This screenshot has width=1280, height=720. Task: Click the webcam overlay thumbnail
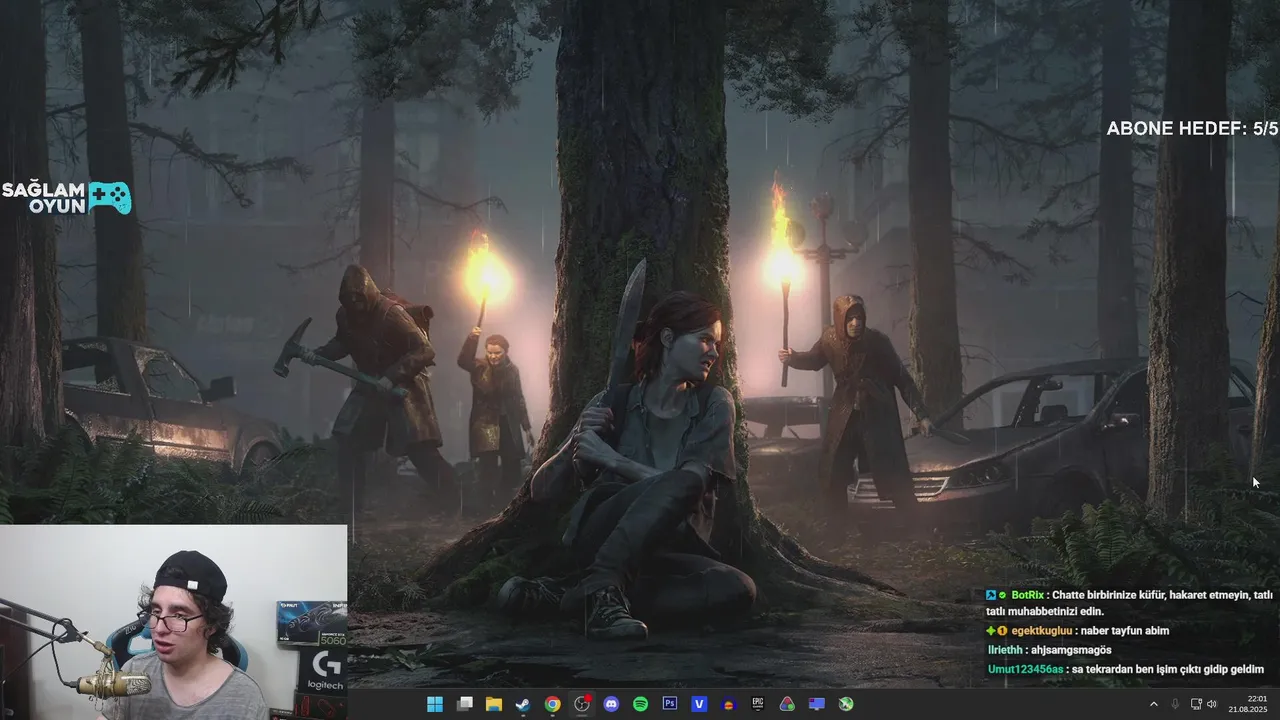pyautogui.click(x=173, y=622)
